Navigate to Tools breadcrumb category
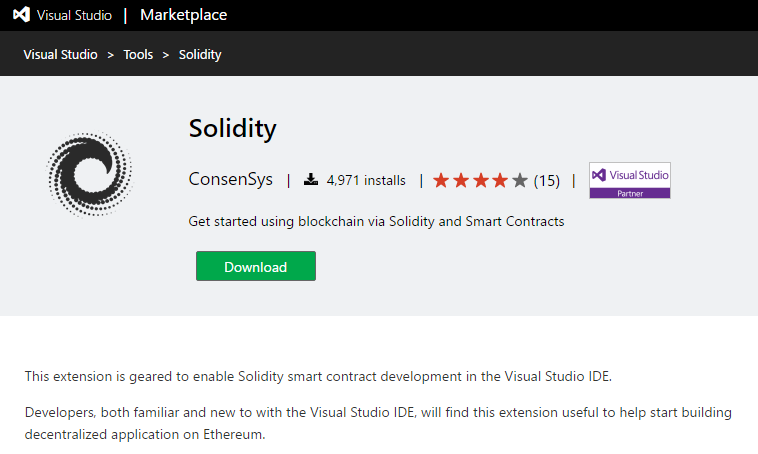 (x=138, y=55)
